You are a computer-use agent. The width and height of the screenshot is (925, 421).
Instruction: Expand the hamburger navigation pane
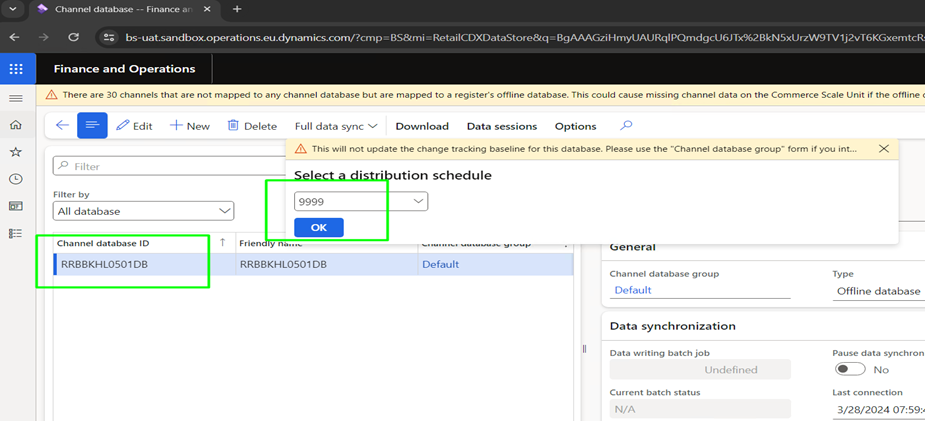16,98
